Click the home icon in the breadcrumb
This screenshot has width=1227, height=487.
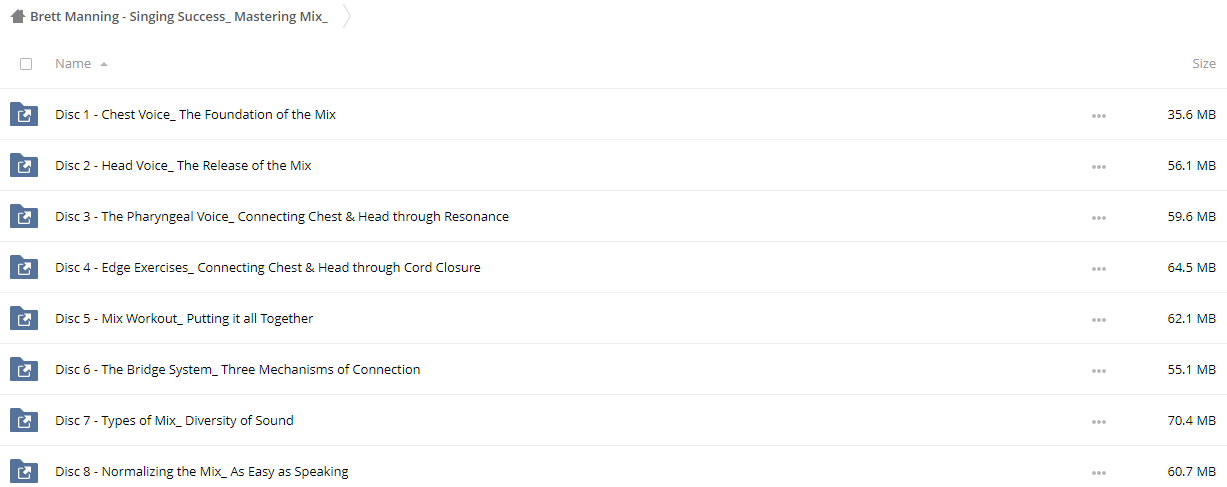18,17
